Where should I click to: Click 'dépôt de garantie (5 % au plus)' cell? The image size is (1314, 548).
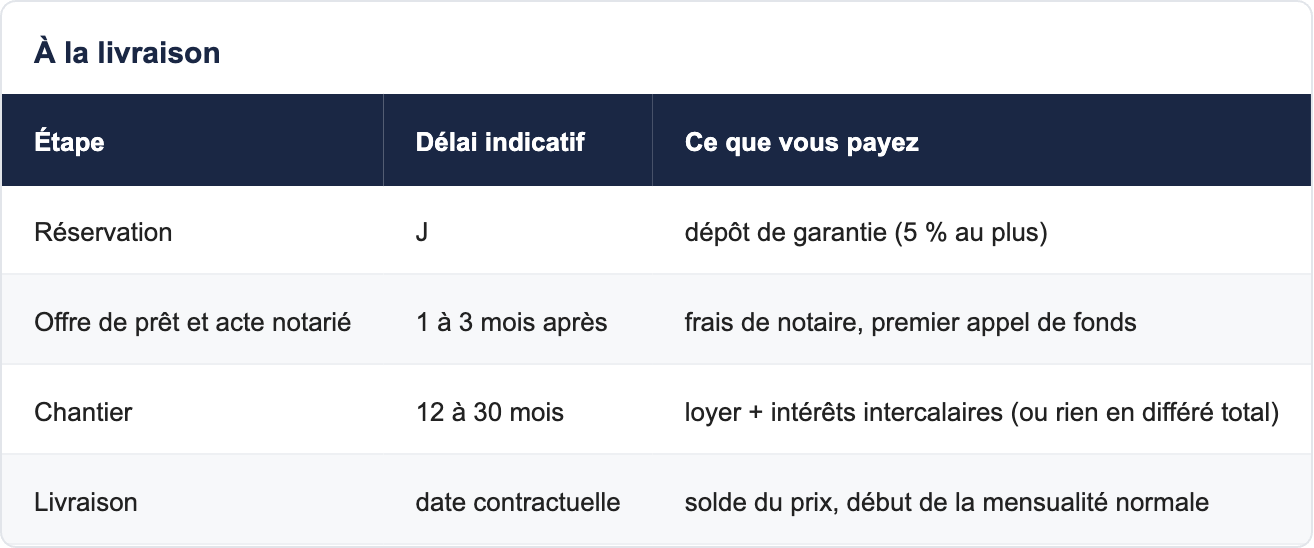(x=866, y=232)
